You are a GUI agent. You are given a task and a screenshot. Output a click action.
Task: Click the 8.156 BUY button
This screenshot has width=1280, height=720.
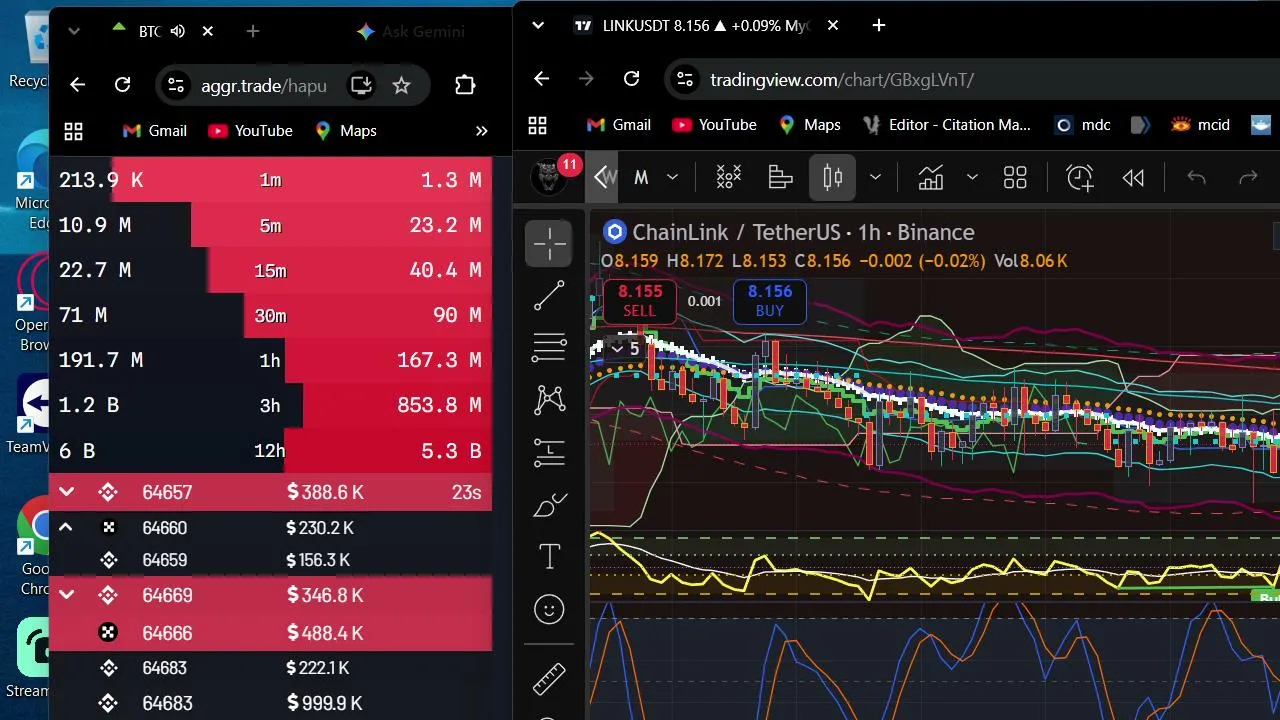click(770, 301)
